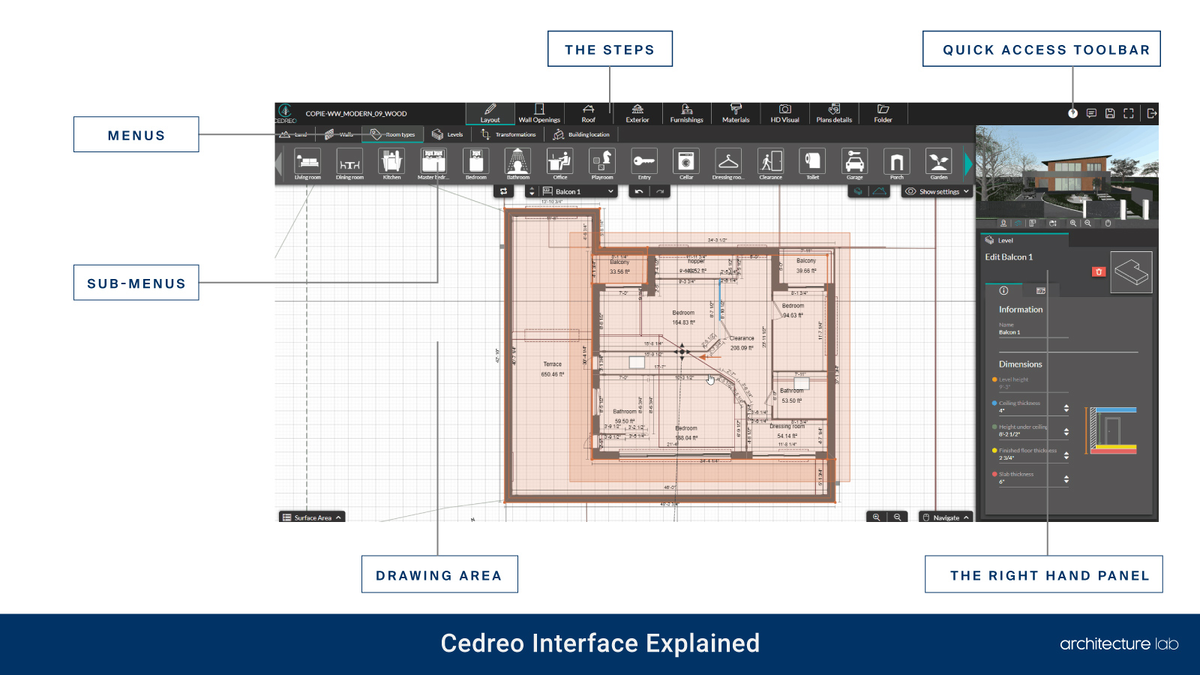Choose the Porch room type
Image resolution: width=1200 pixels, height=675 pixels.
tap(896, 164)
